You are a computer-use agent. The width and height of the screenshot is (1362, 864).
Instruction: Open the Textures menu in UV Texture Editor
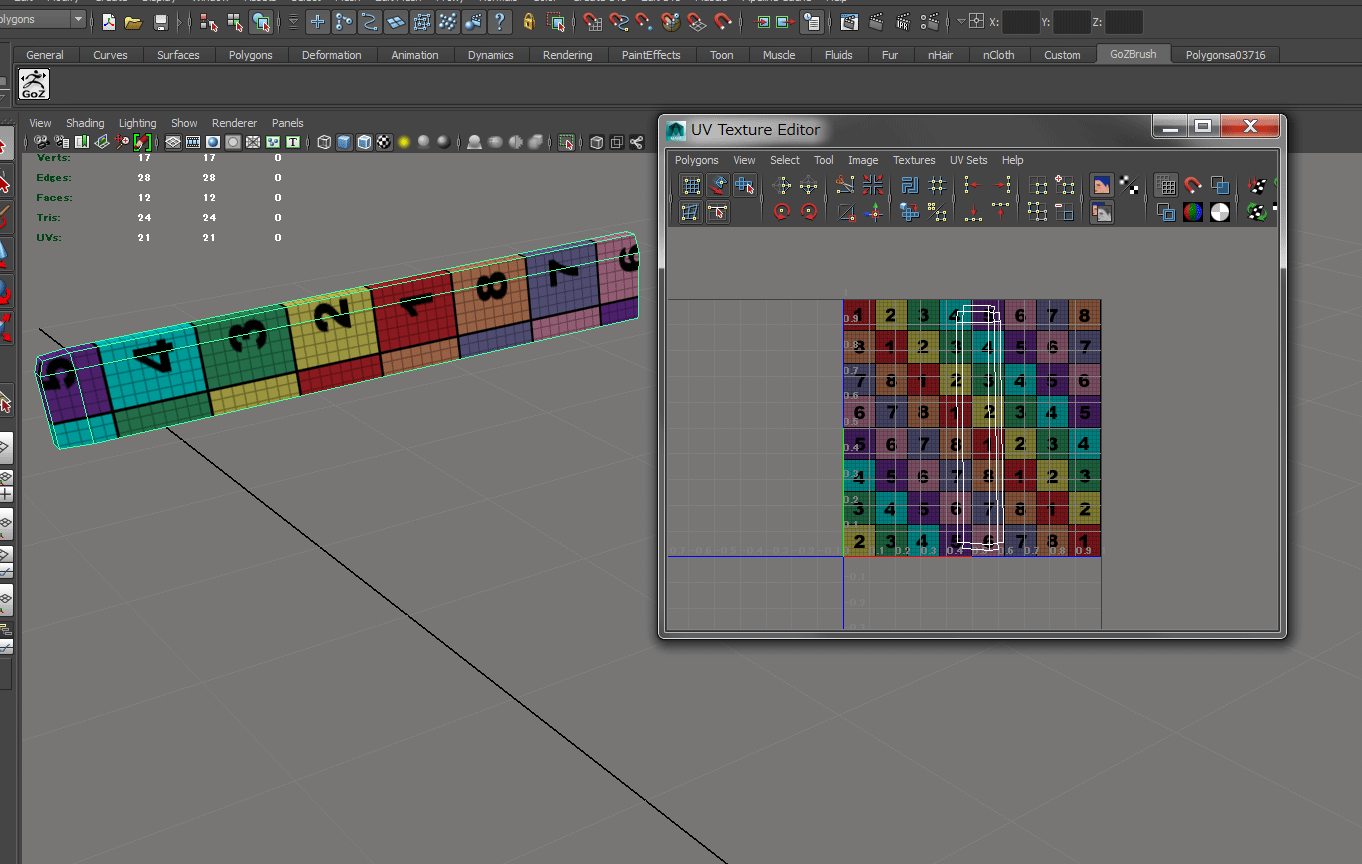(914, 160)
